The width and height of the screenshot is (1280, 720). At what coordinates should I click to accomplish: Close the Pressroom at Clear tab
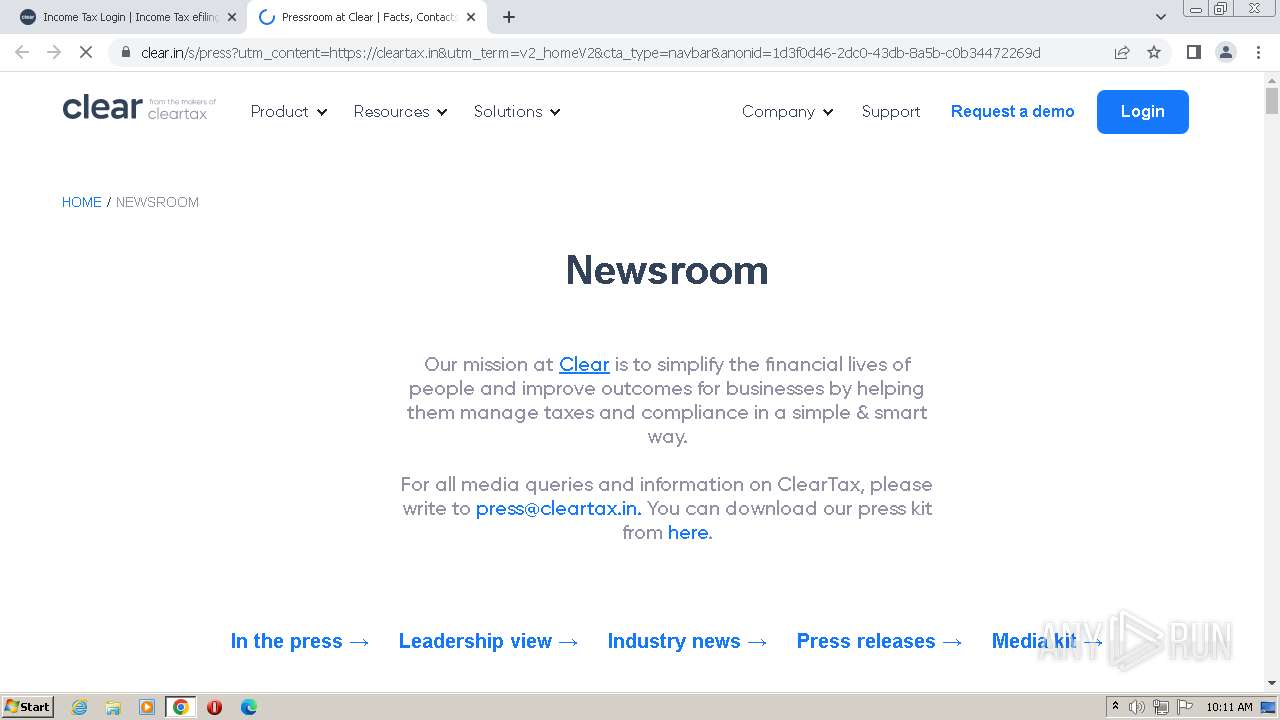tap(471, 17)
